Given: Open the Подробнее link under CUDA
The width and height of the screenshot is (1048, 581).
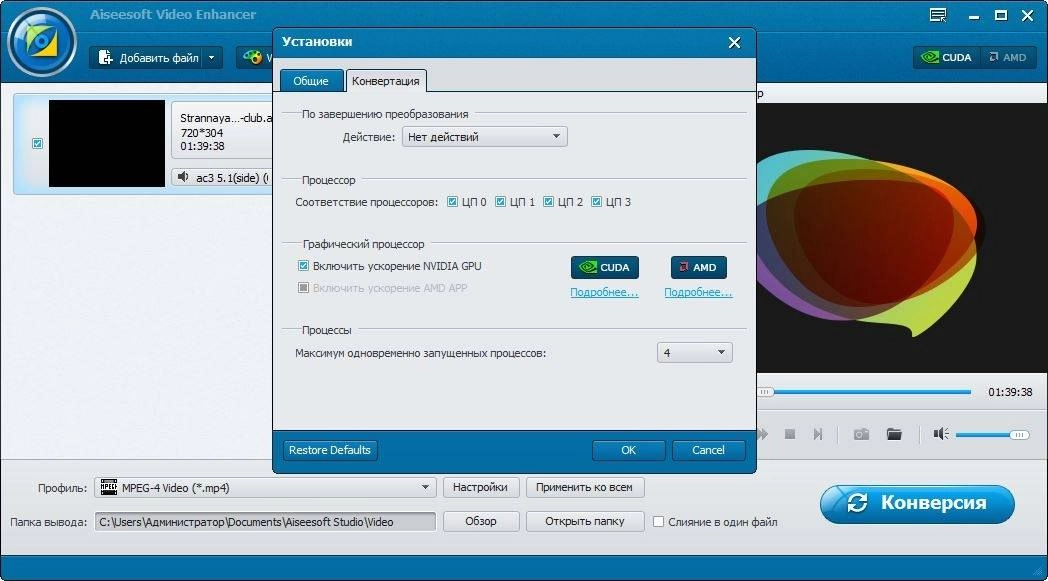Looking at the screenshot, I should point(604,292).
